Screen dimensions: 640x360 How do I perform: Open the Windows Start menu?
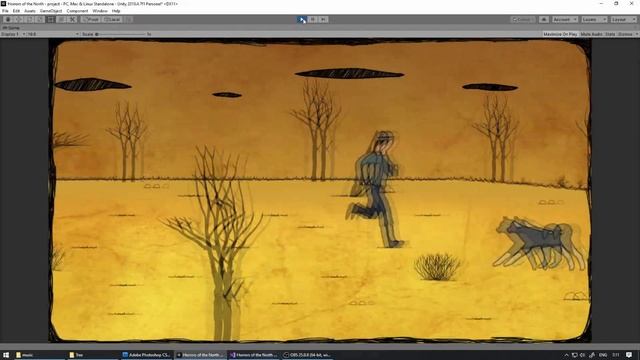pyautogui.click(x=6, y=355)
